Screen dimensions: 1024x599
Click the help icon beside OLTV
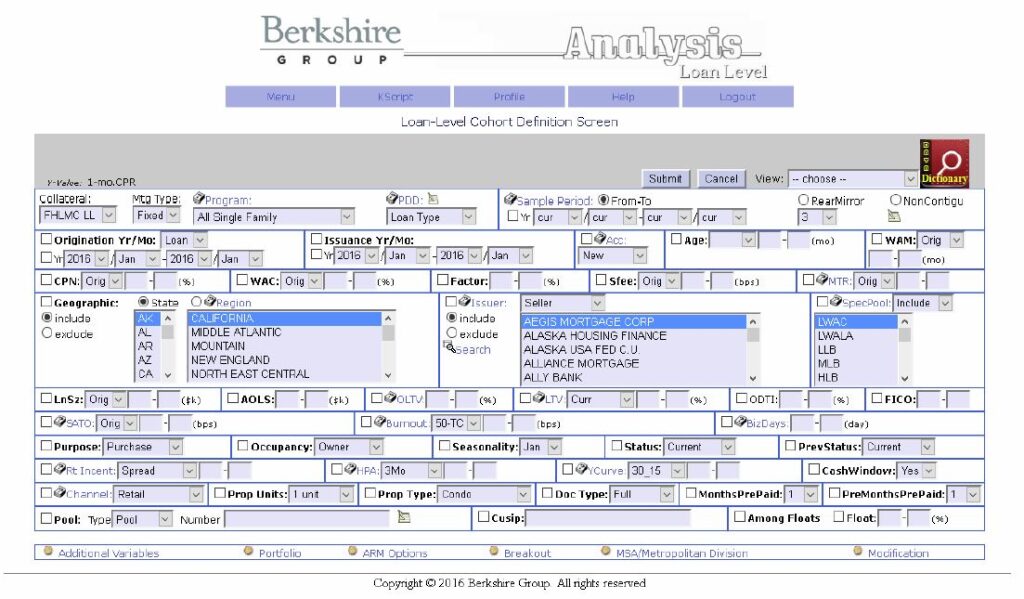point(390,397)
